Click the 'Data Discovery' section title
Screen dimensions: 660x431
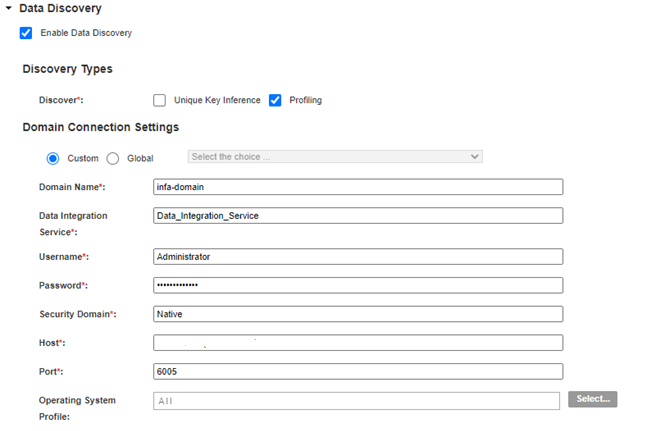tap(60, 8)
